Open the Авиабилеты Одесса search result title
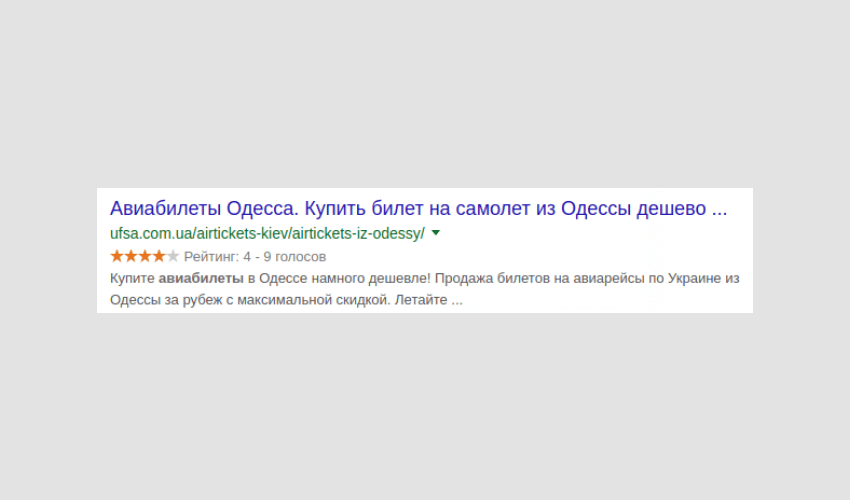The width and height of the screenshot is (850, 500). pyautogui.click(x=418, y=208)
